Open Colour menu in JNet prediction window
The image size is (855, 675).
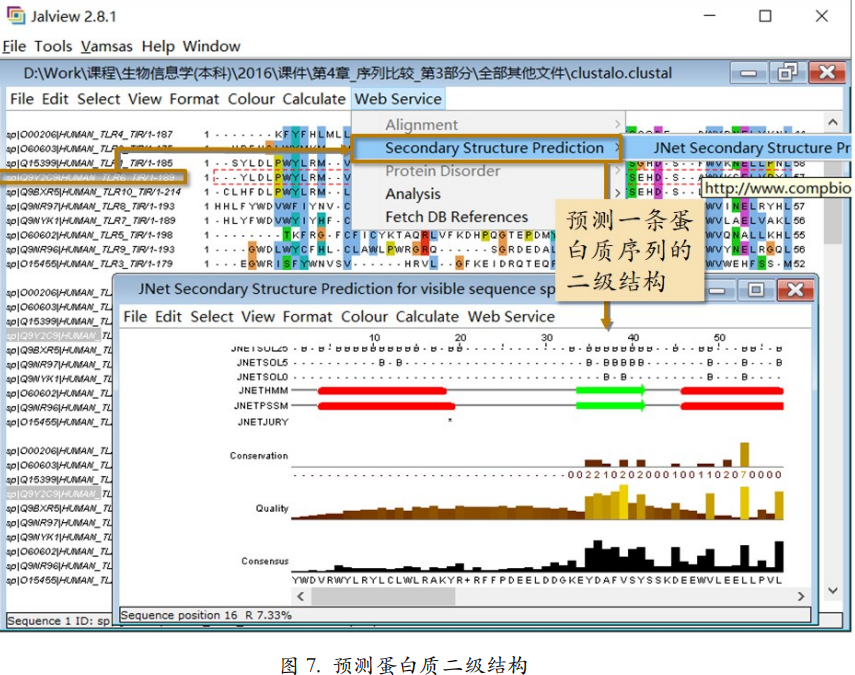click(364, 316)
